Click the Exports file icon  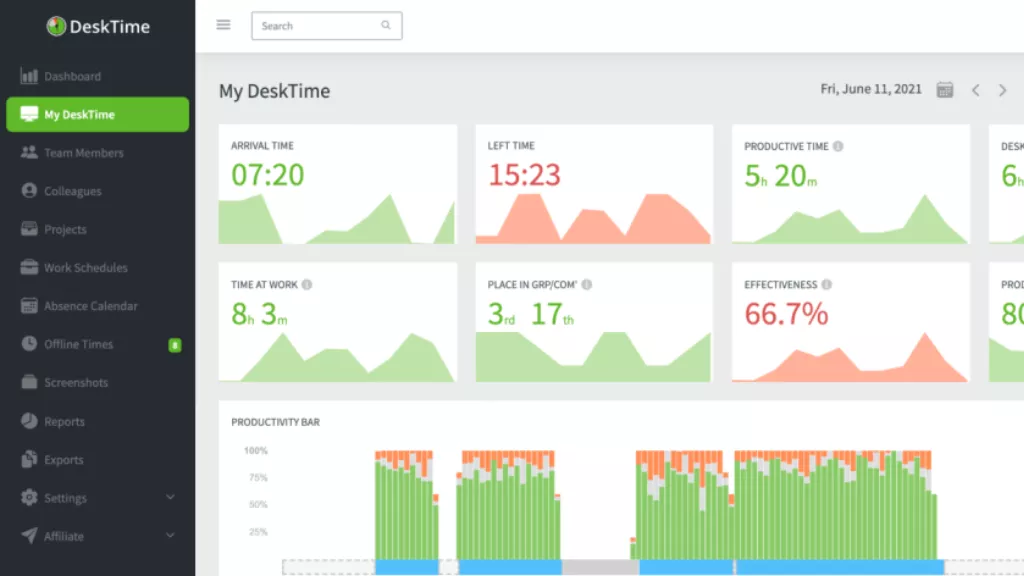point(29,458)
